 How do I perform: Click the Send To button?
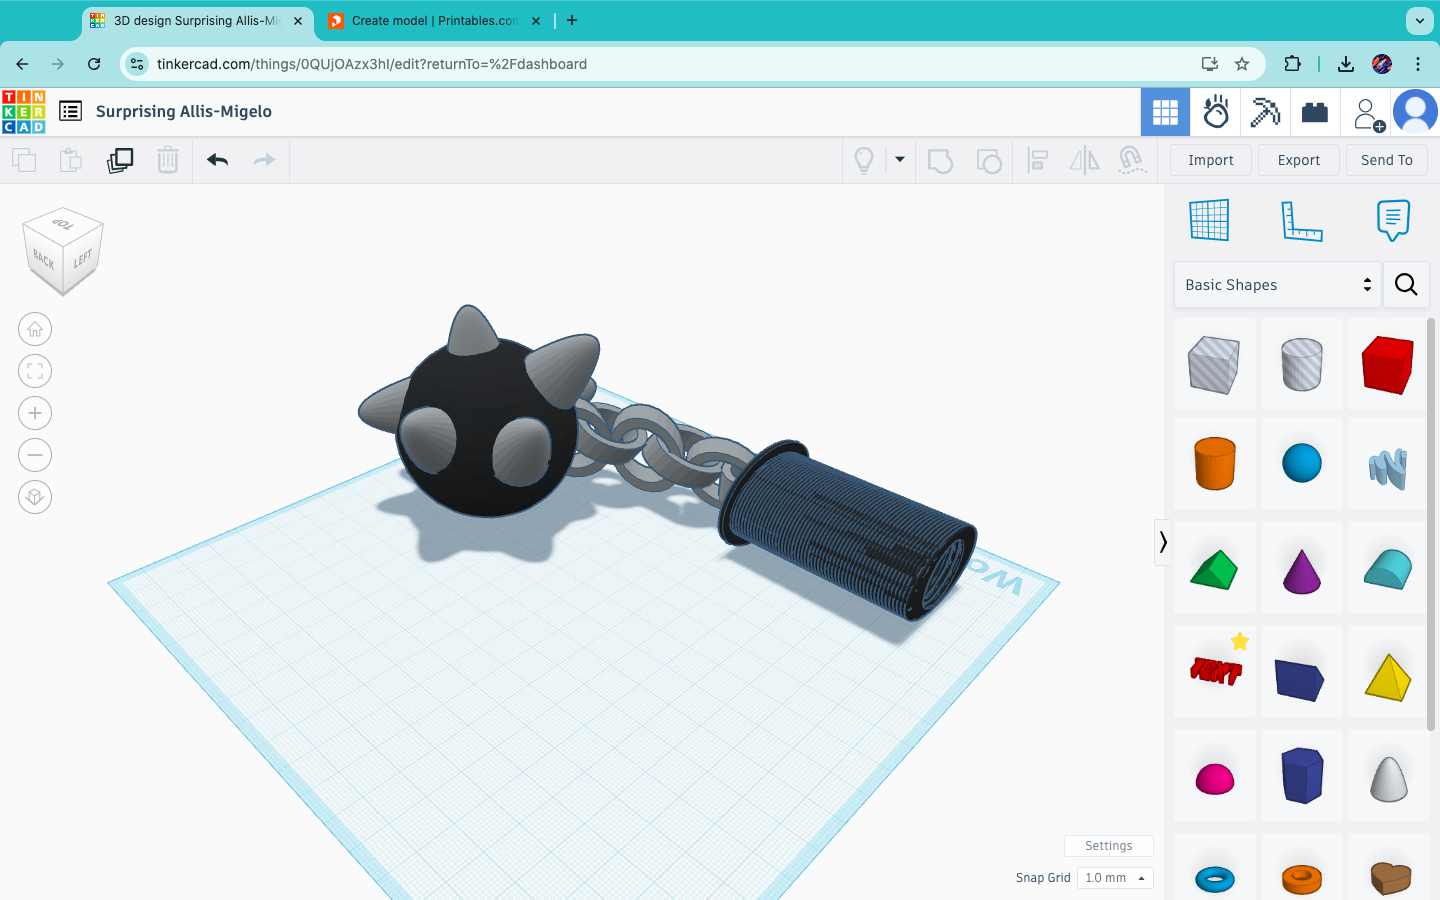pos(1386,160)
